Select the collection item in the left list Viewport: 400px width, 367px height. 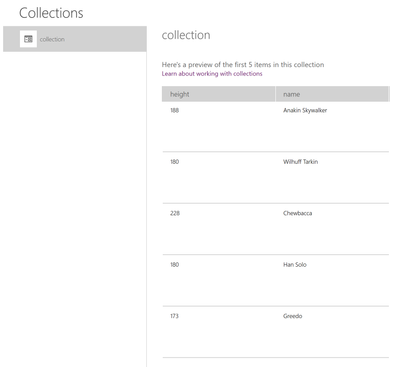75,39
